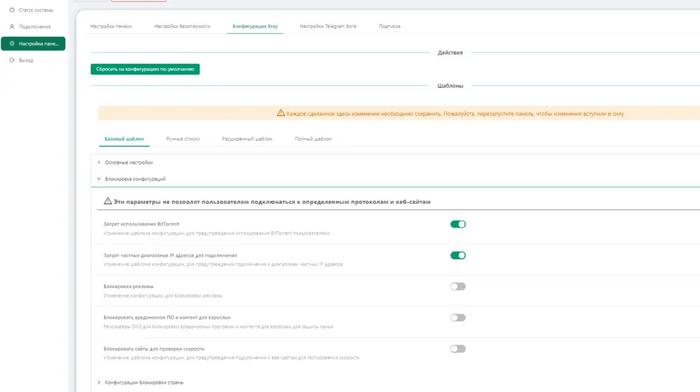Viewport: 700px width, 392px height.
Task: Click the logout icon beside Выход
Action: [x=12, y=60]
